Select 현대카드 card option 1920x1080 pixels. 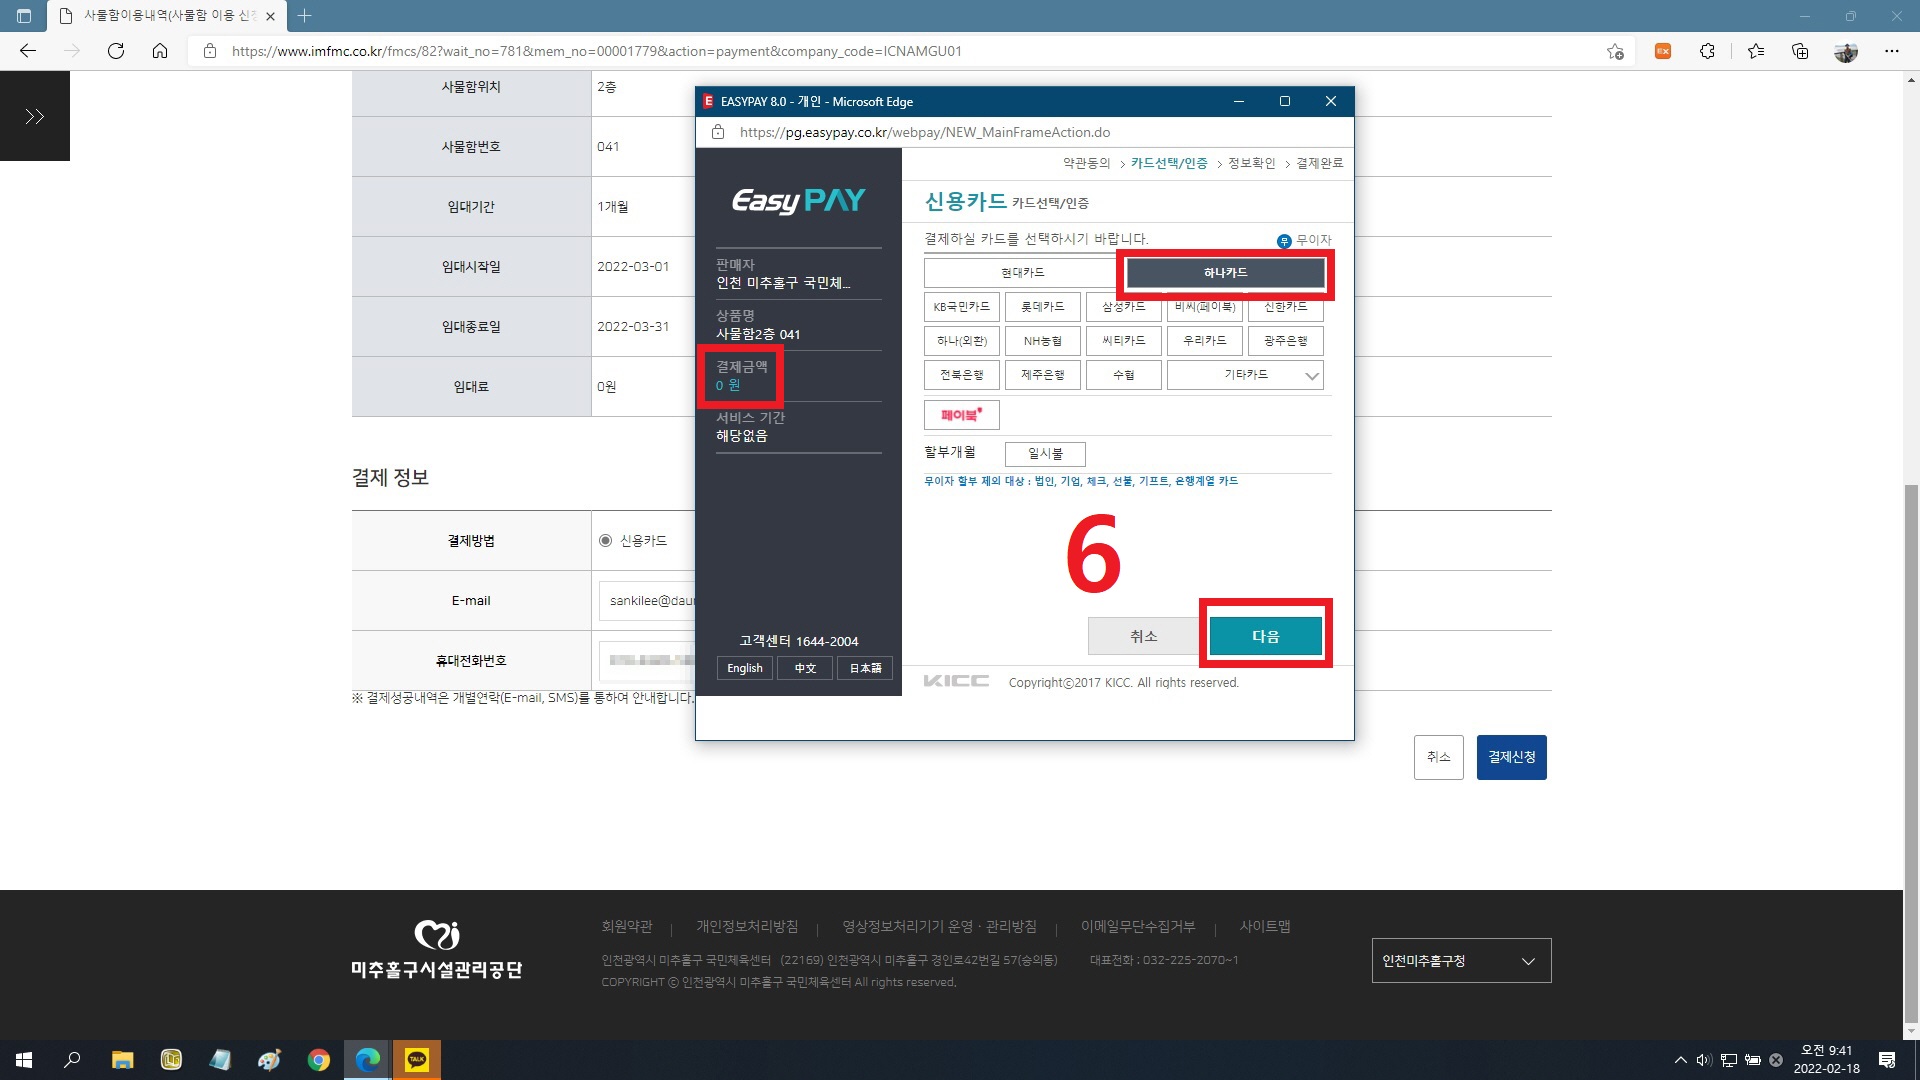tap(1022, 273)
